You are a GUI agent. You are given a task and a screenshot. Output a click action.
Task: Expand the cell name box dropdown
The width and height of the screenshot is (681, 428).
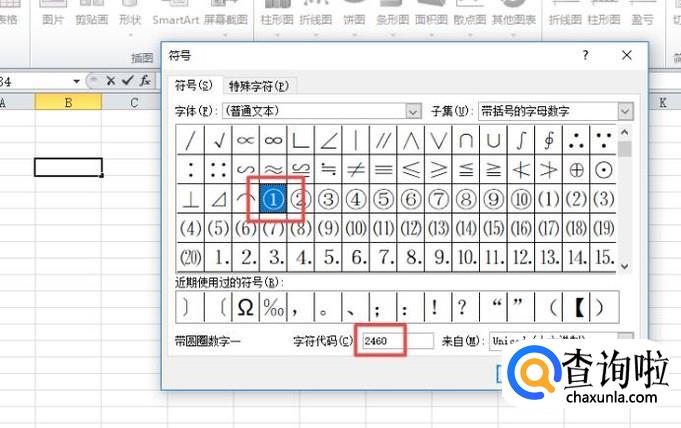tap(76, 81)
